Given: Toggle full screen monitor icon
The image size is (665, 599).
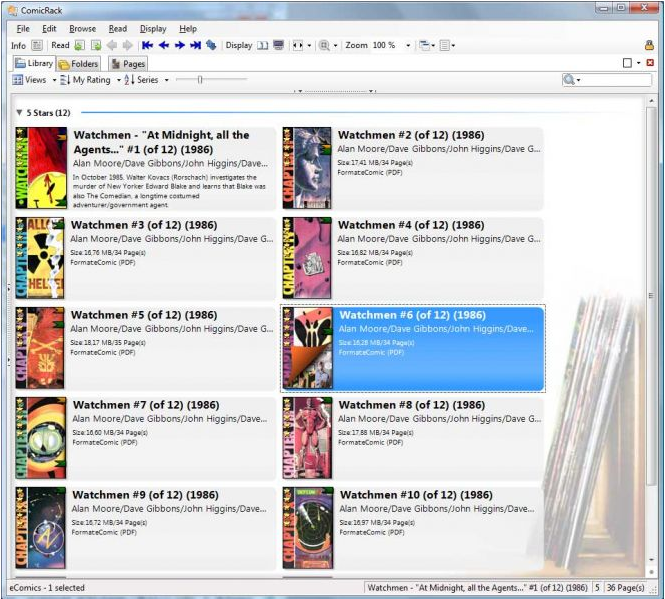Looking at the screenshot, I should (279, 45).
